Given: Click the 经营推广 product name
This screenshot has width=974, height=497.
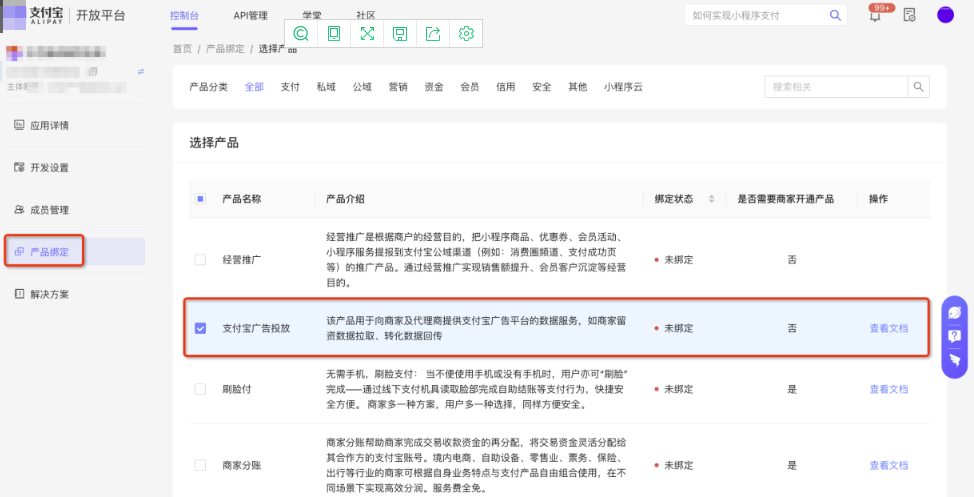Looking at the screenshot, I should click(242, 260).
